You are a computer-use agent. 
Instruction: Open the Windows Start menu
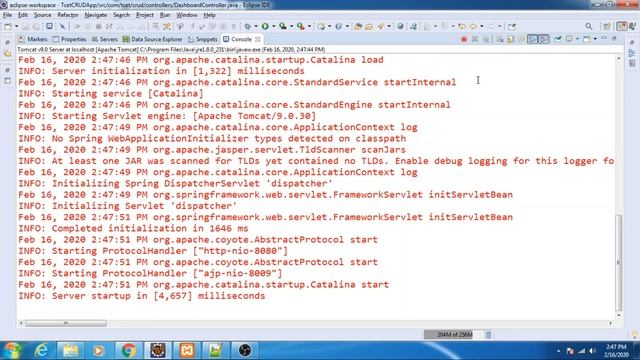pos(12,351)
